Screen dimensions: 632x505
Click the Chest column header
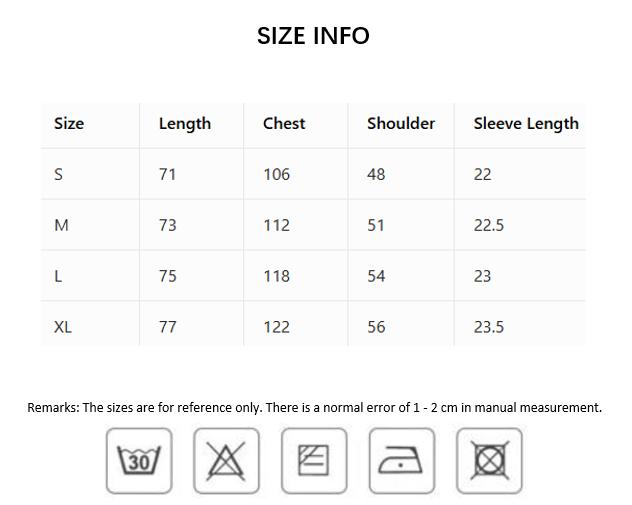(x=284, y=124)
